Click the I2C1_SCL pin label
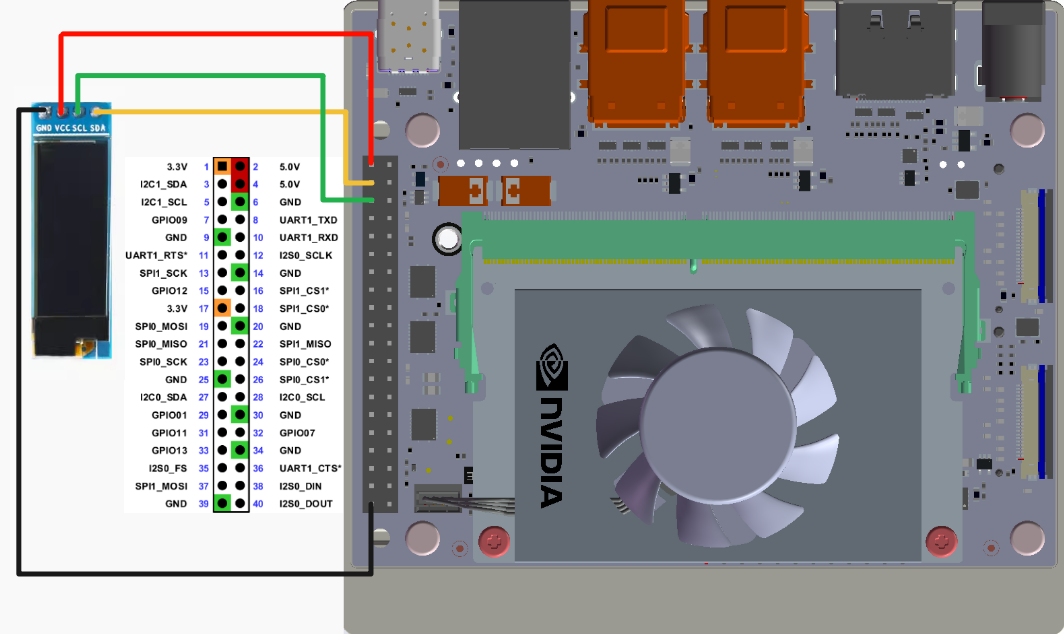 [x=163, y=202]
